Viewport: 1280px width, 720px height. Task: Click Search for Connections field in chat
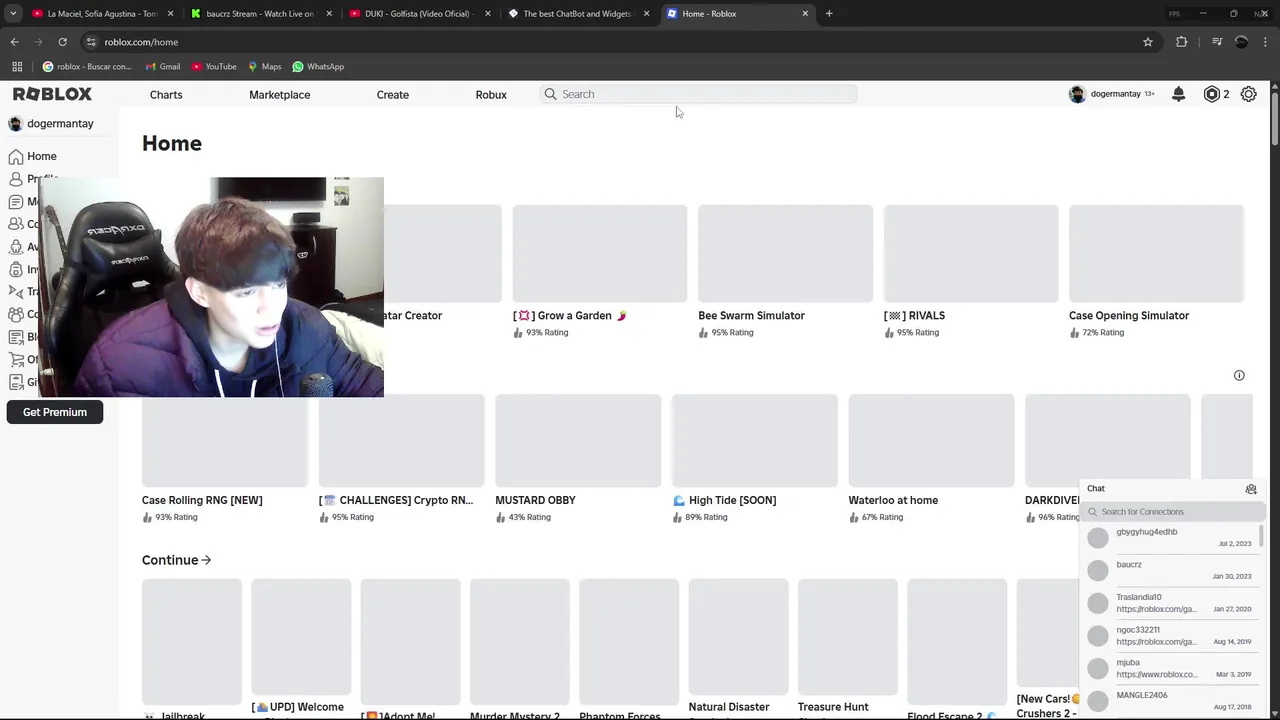[1173, 512]
